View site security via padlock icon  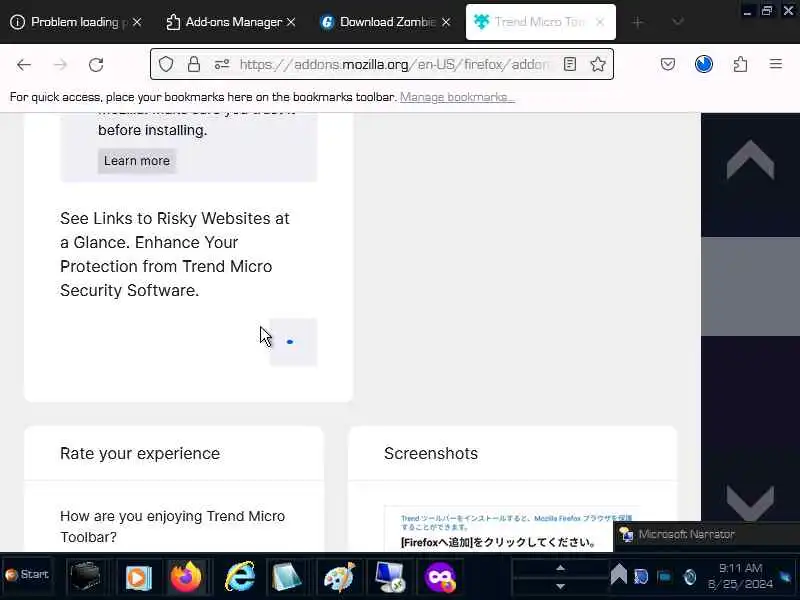coord(194,64)
